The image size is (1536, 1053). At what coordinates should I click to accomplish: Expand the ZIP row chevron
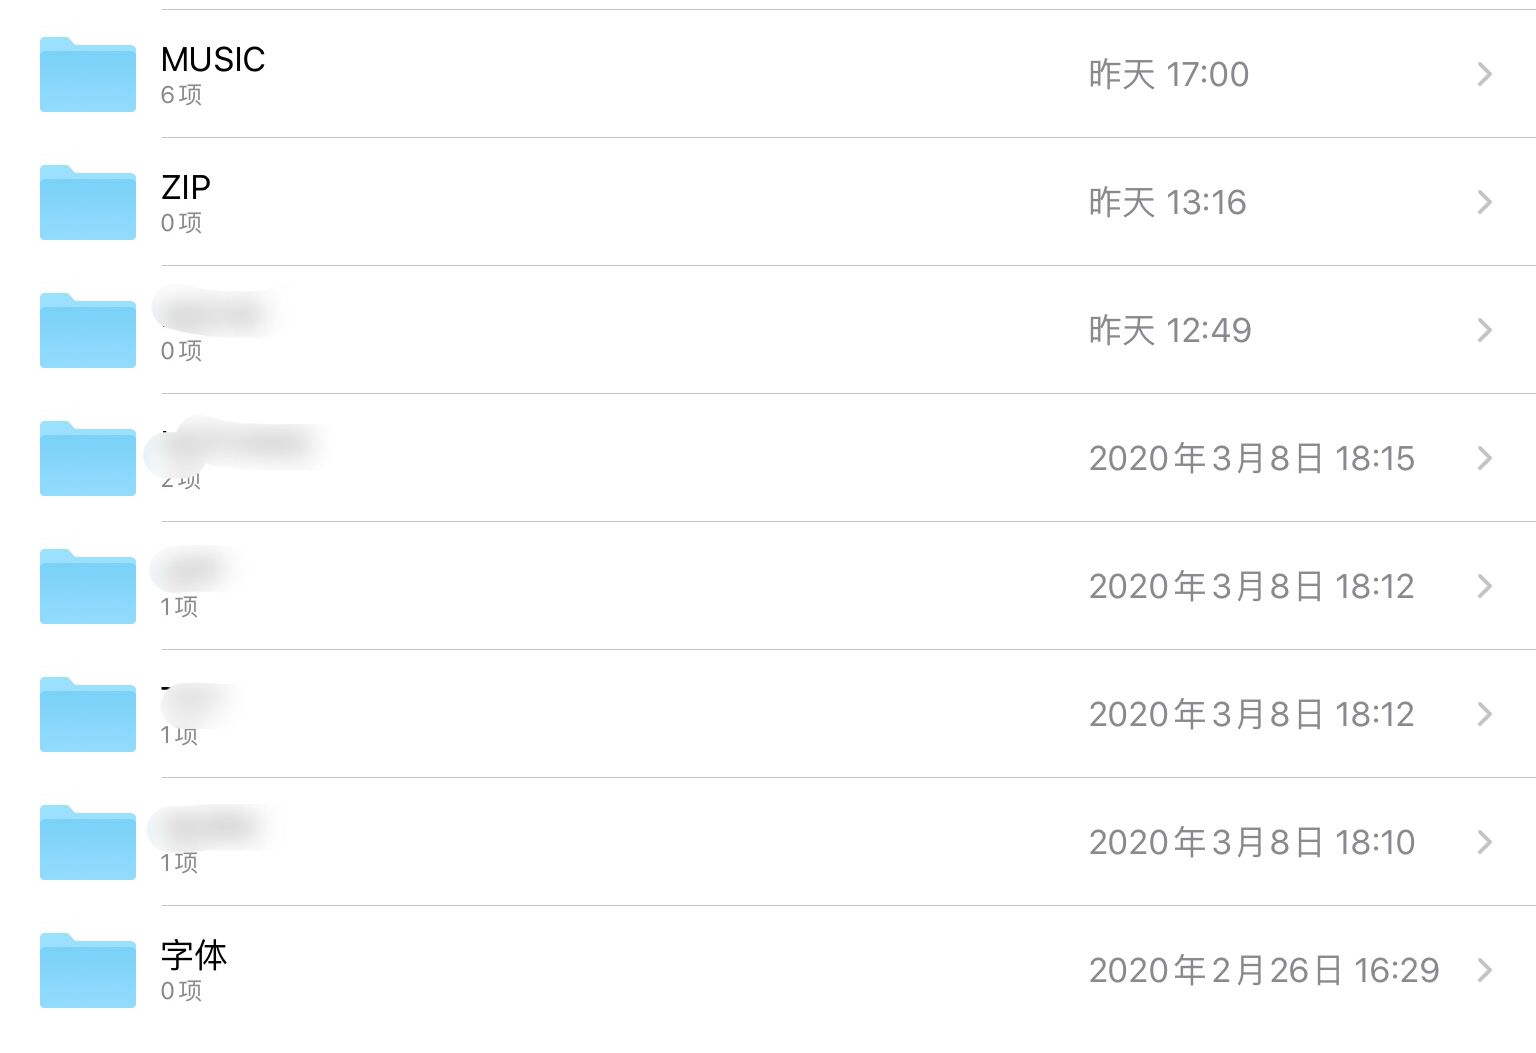click(x=1485, y=202)
